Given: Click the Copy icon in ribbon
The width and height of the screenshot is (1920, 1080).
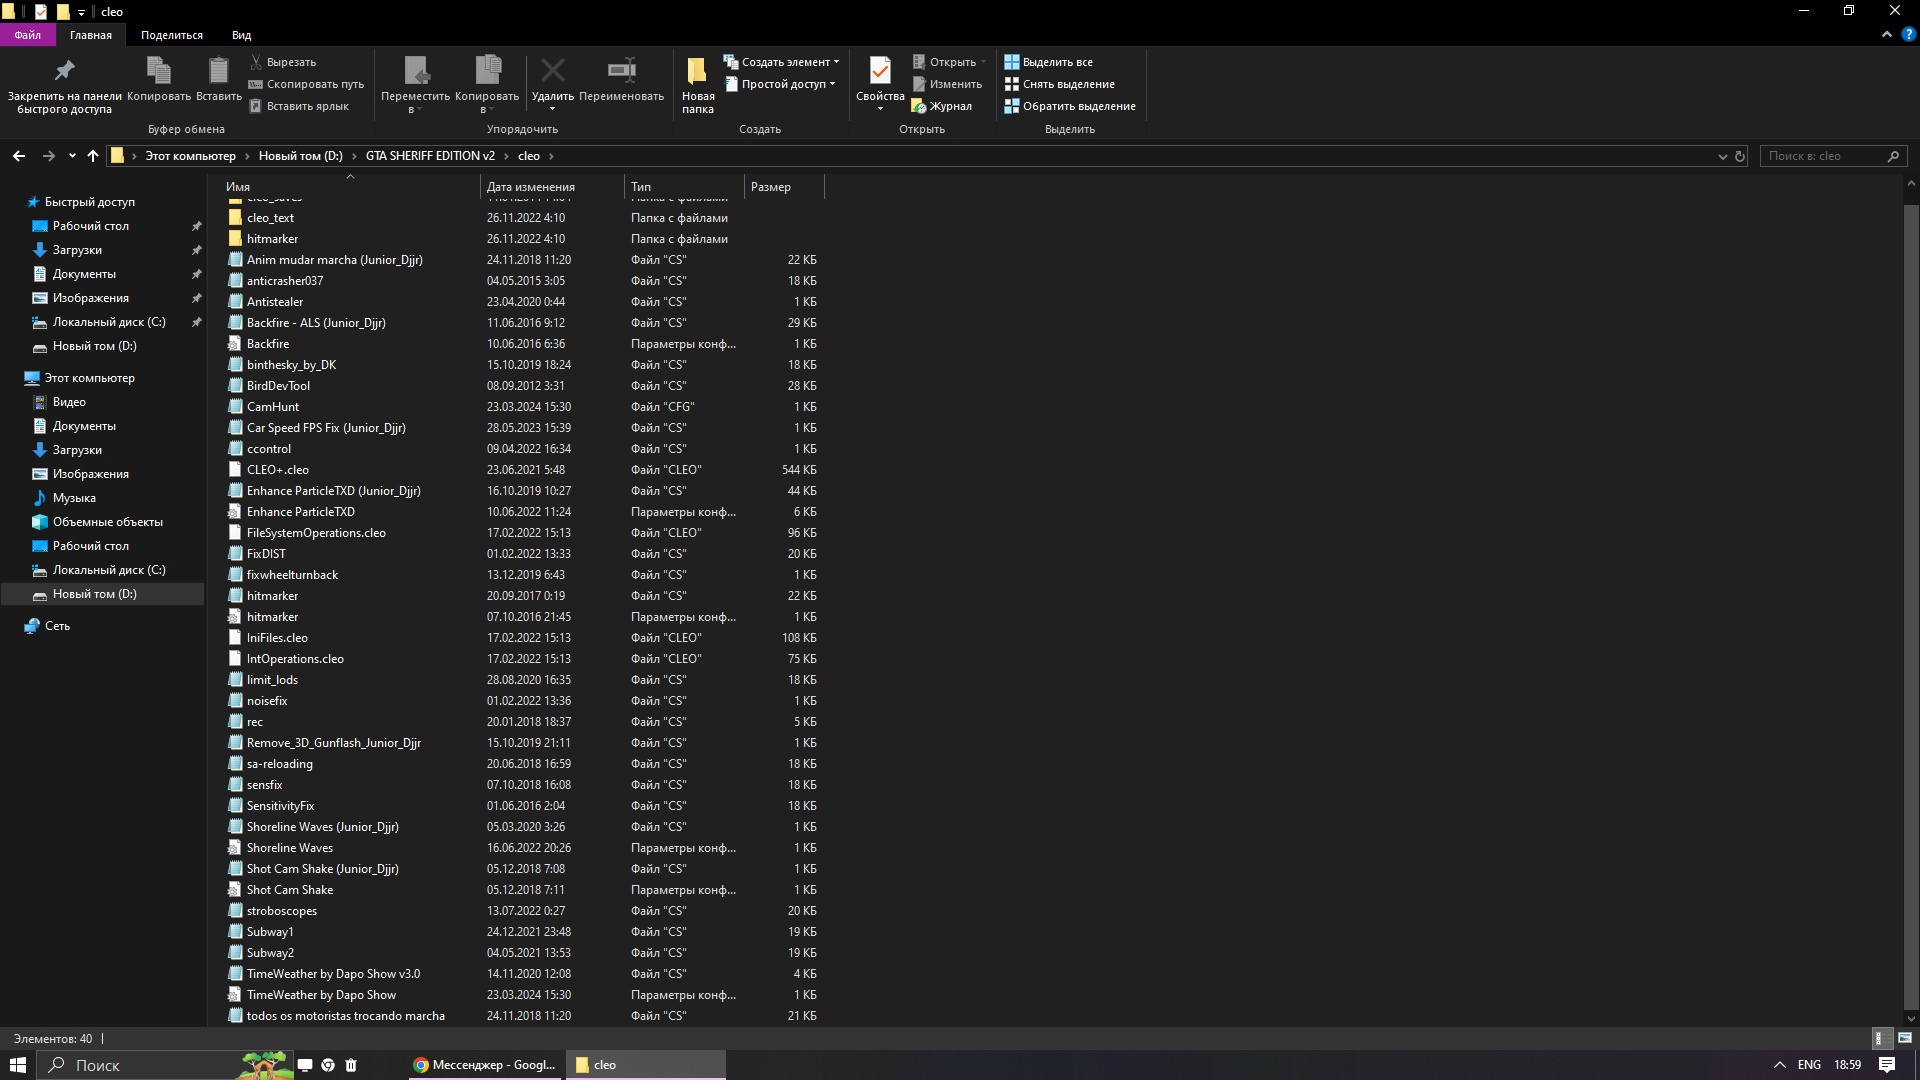Looking at the screenshot, I should coord(159,70).
